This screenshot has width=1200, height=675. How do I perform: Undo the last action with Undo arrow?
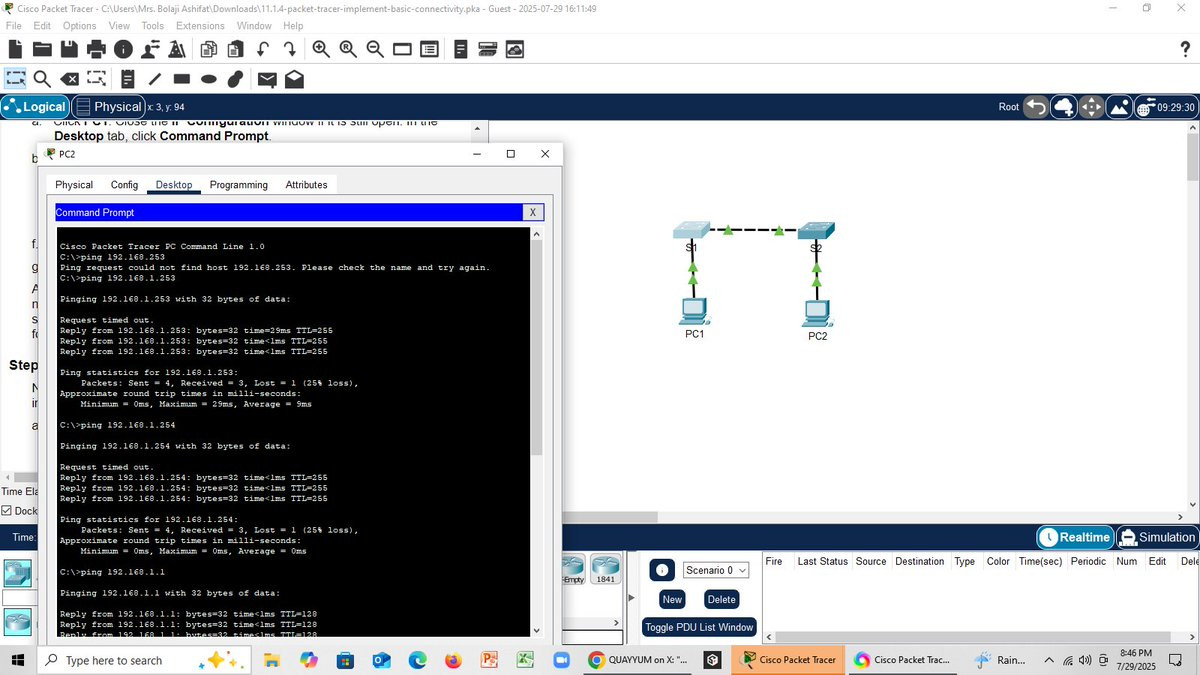tap(263, 49)
